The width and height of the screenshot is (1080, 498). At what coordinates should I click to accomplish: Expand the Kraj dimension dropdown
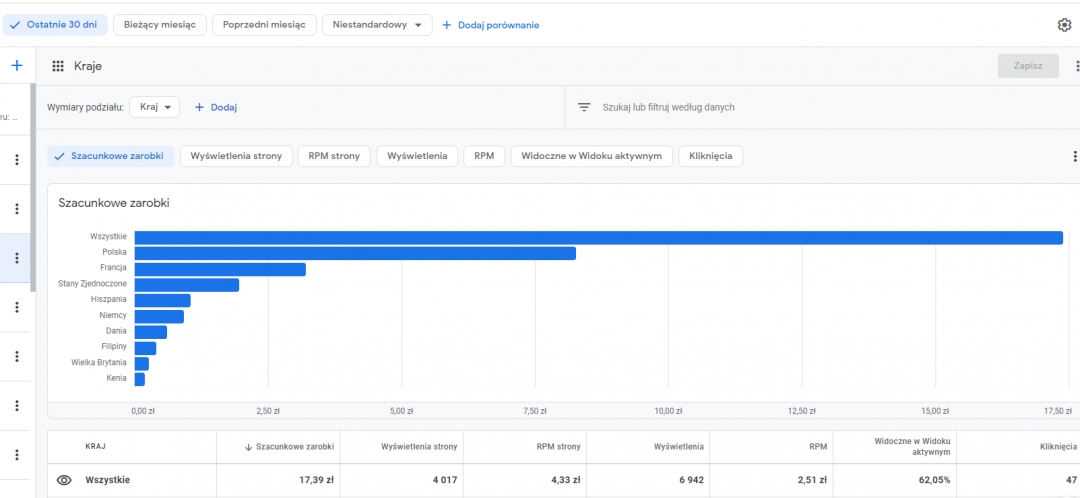[154, 107]
